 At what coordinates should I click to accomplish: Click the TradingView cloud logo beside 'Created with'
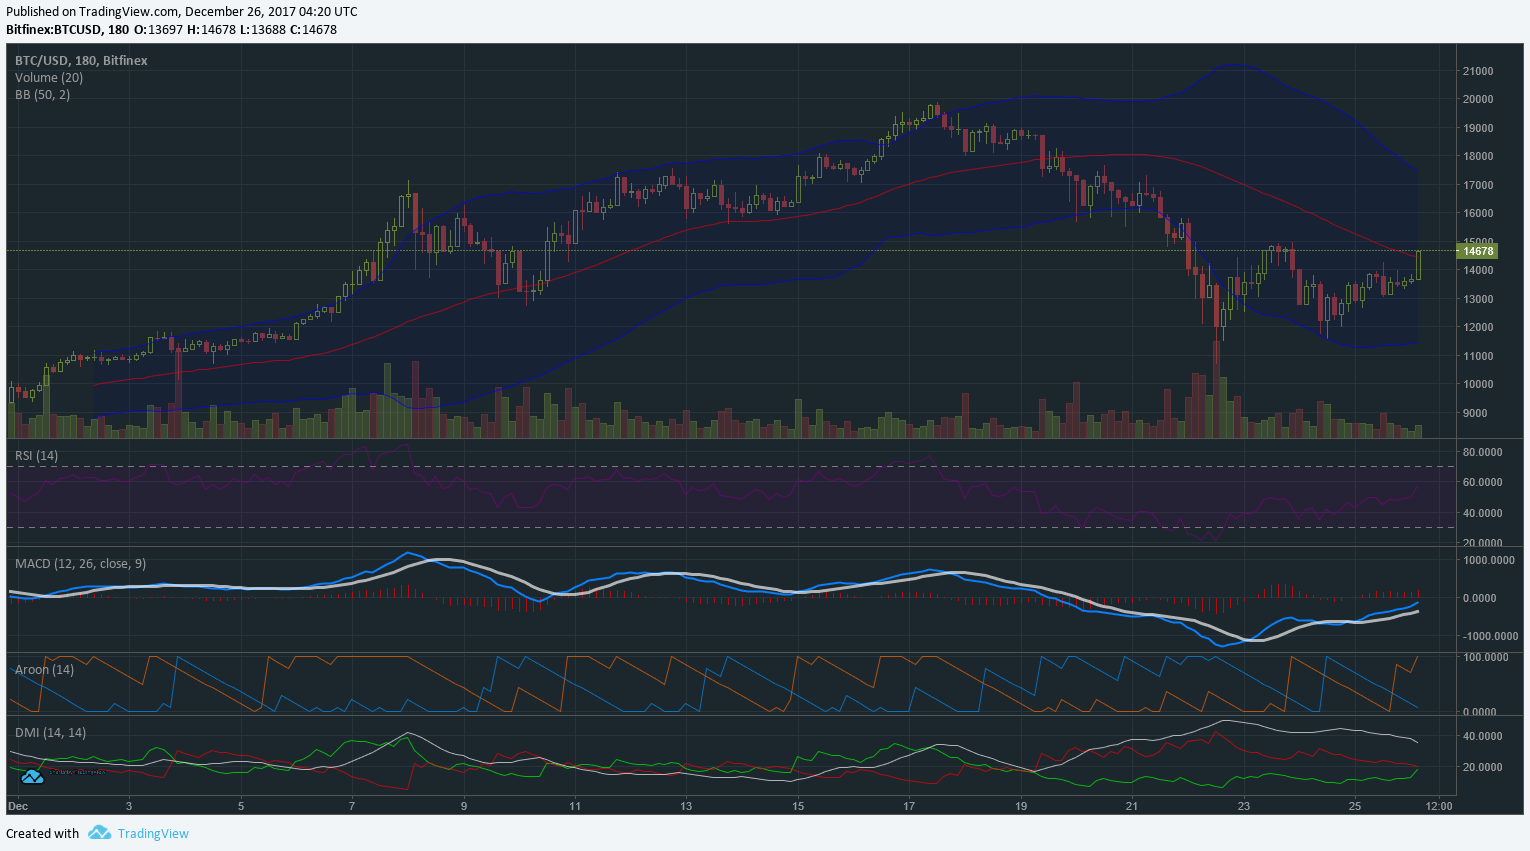pyautogui.click(x=98, y=832)
